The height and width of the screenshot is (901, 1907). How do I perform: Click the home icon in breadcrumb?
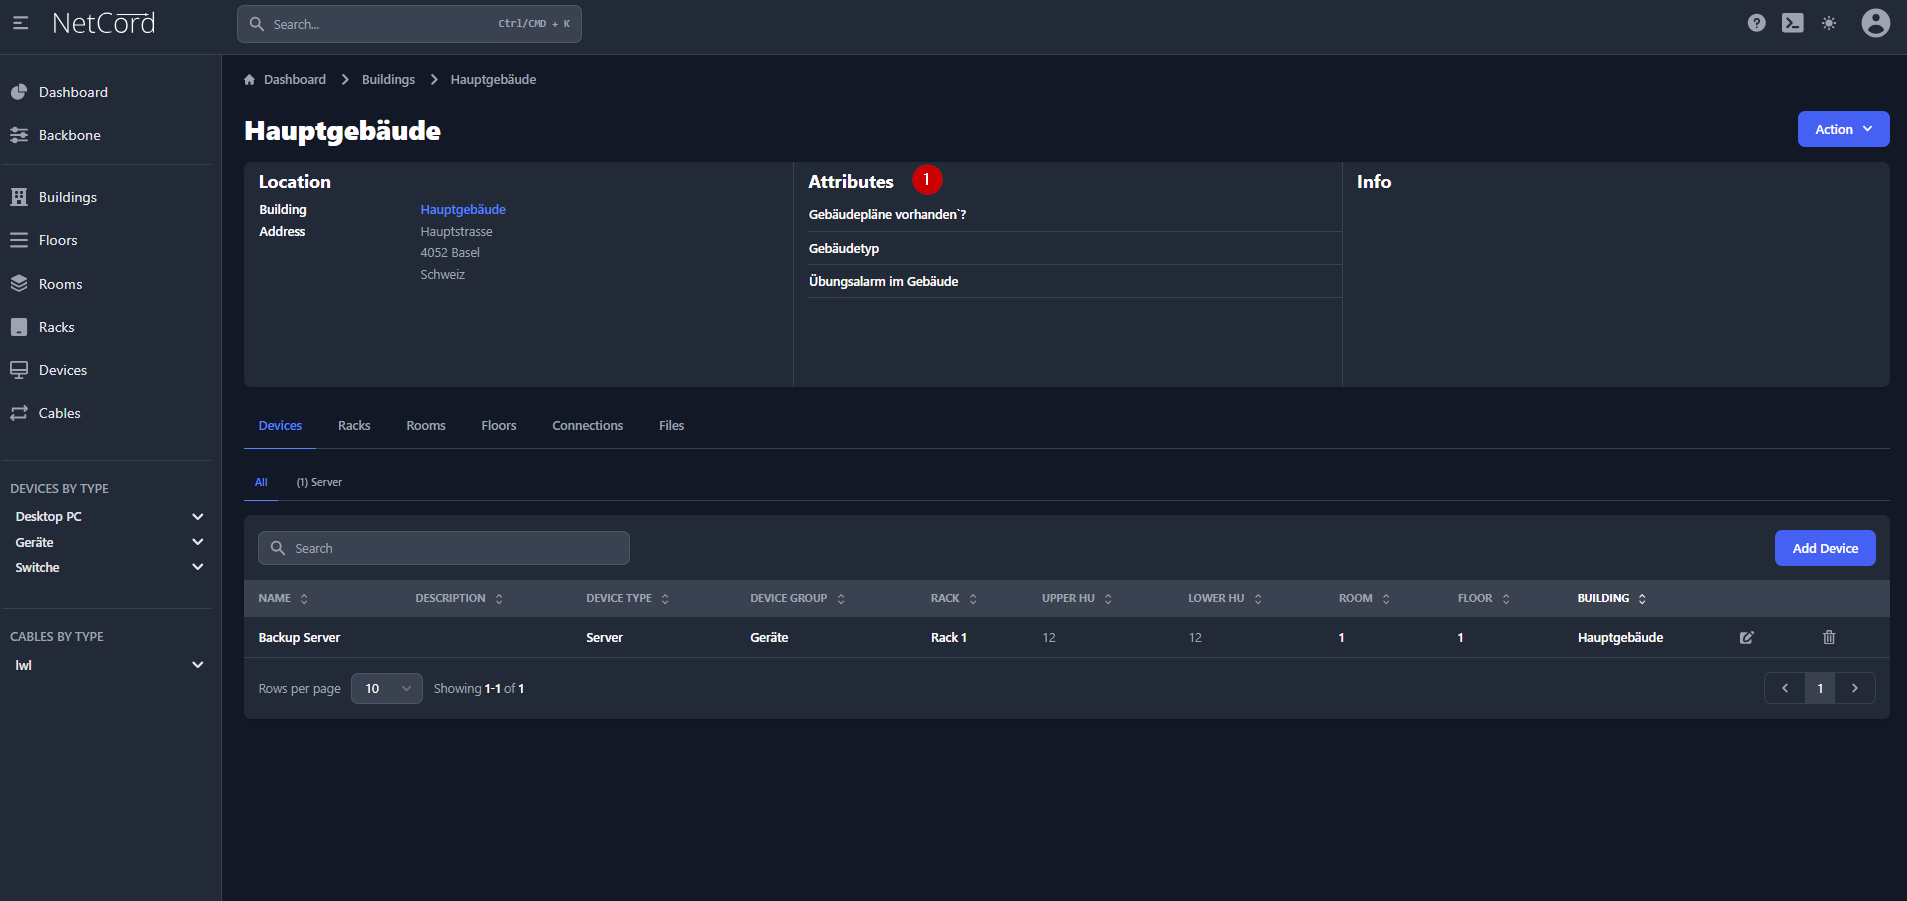pos(250,80)
